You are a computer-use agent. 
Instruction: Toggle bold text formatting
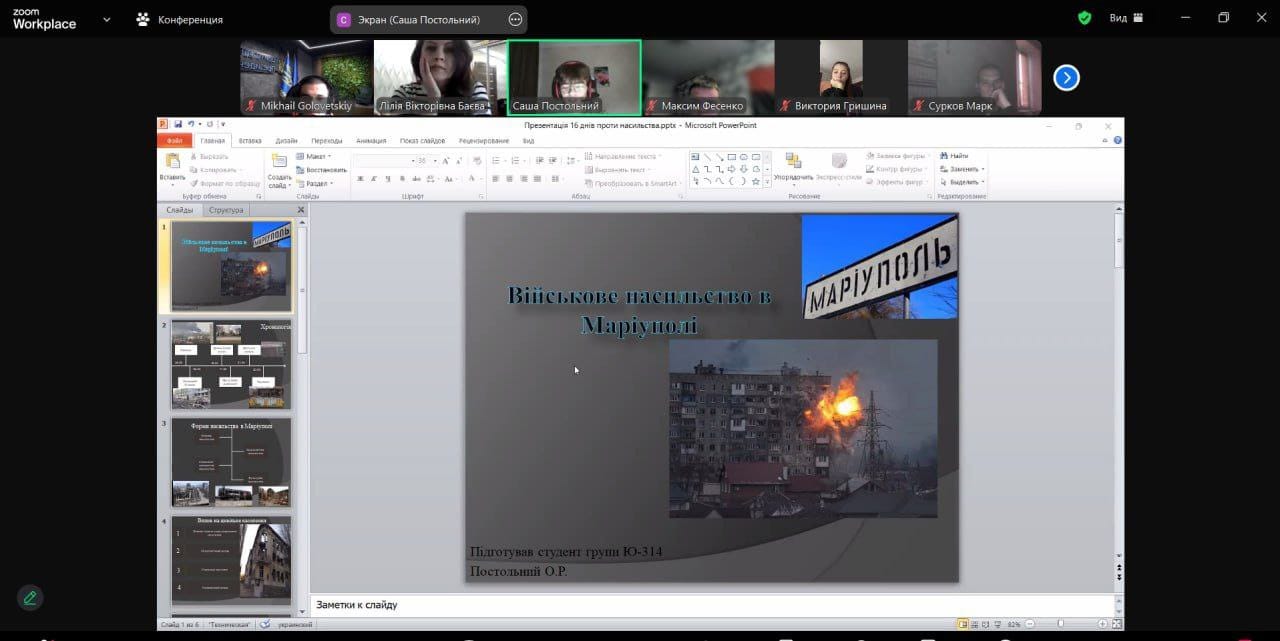[360, 179]
